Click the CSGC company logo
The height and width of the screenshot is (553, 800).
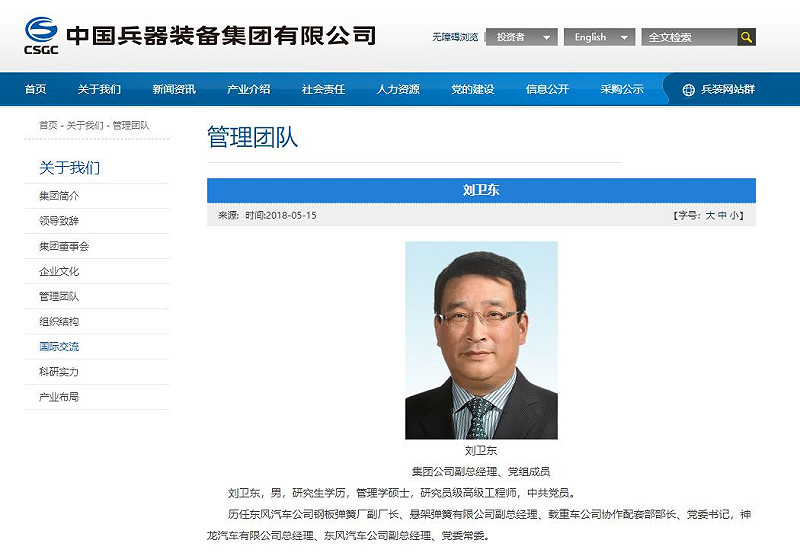coord(41,35)
